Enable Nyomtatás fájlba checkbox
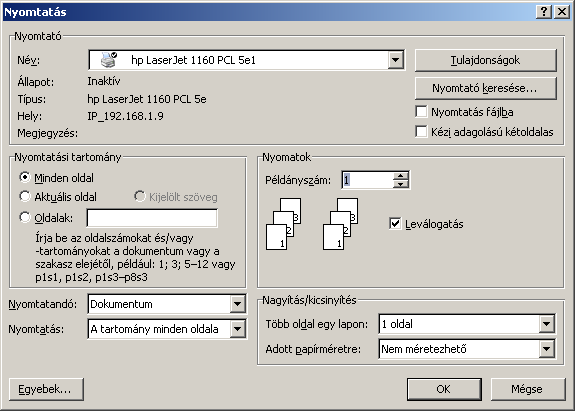This screenshot has height=411, width=575. (421, 111)
